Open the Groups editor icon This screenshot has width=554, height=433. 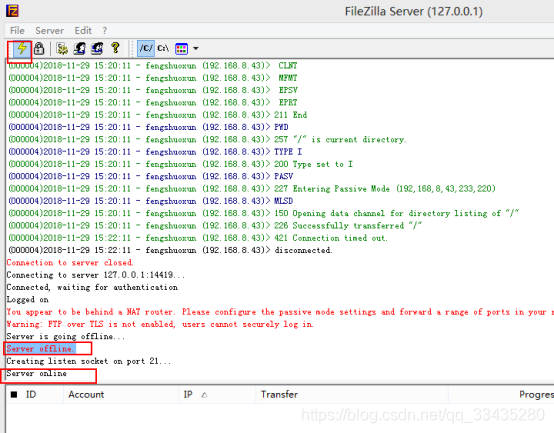97,48
